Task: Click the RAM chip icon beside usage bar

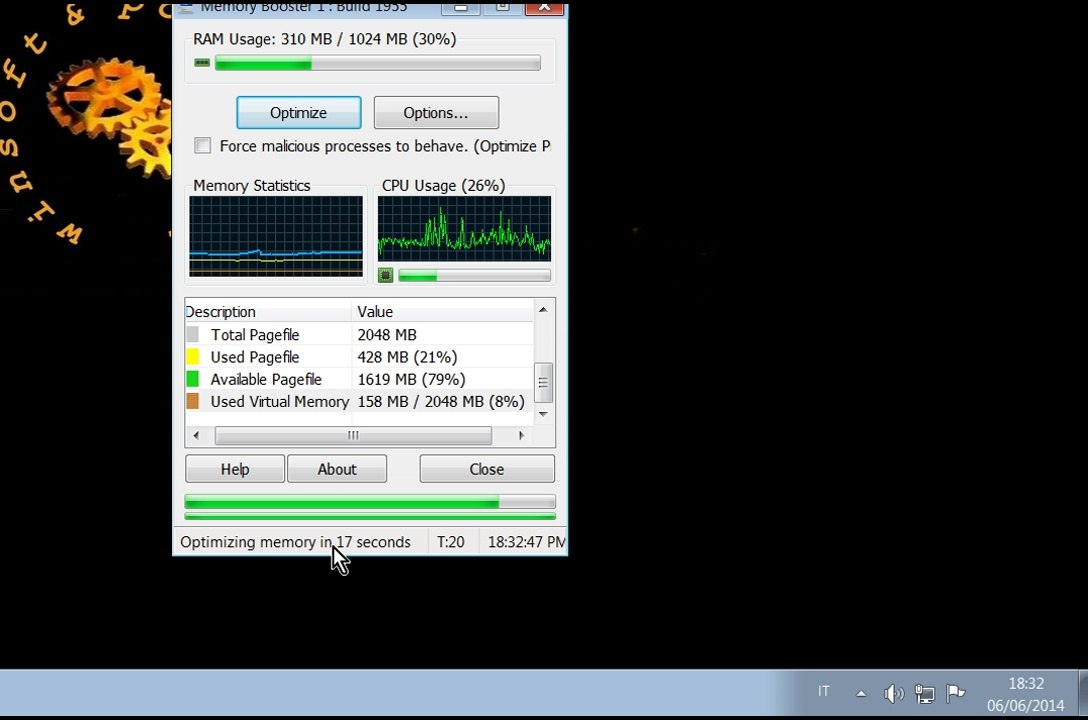Action: (x=202, y=62)
